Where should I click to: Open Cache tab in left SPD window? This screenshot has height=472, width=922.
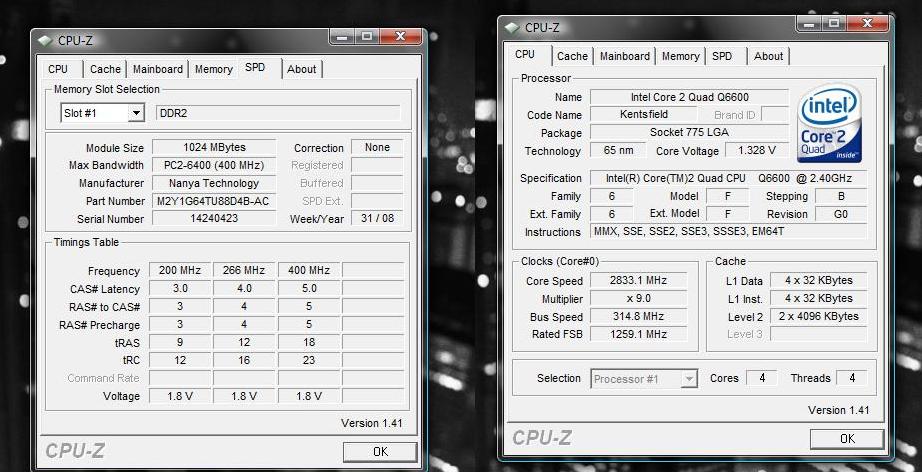click(x=105, y=69)
